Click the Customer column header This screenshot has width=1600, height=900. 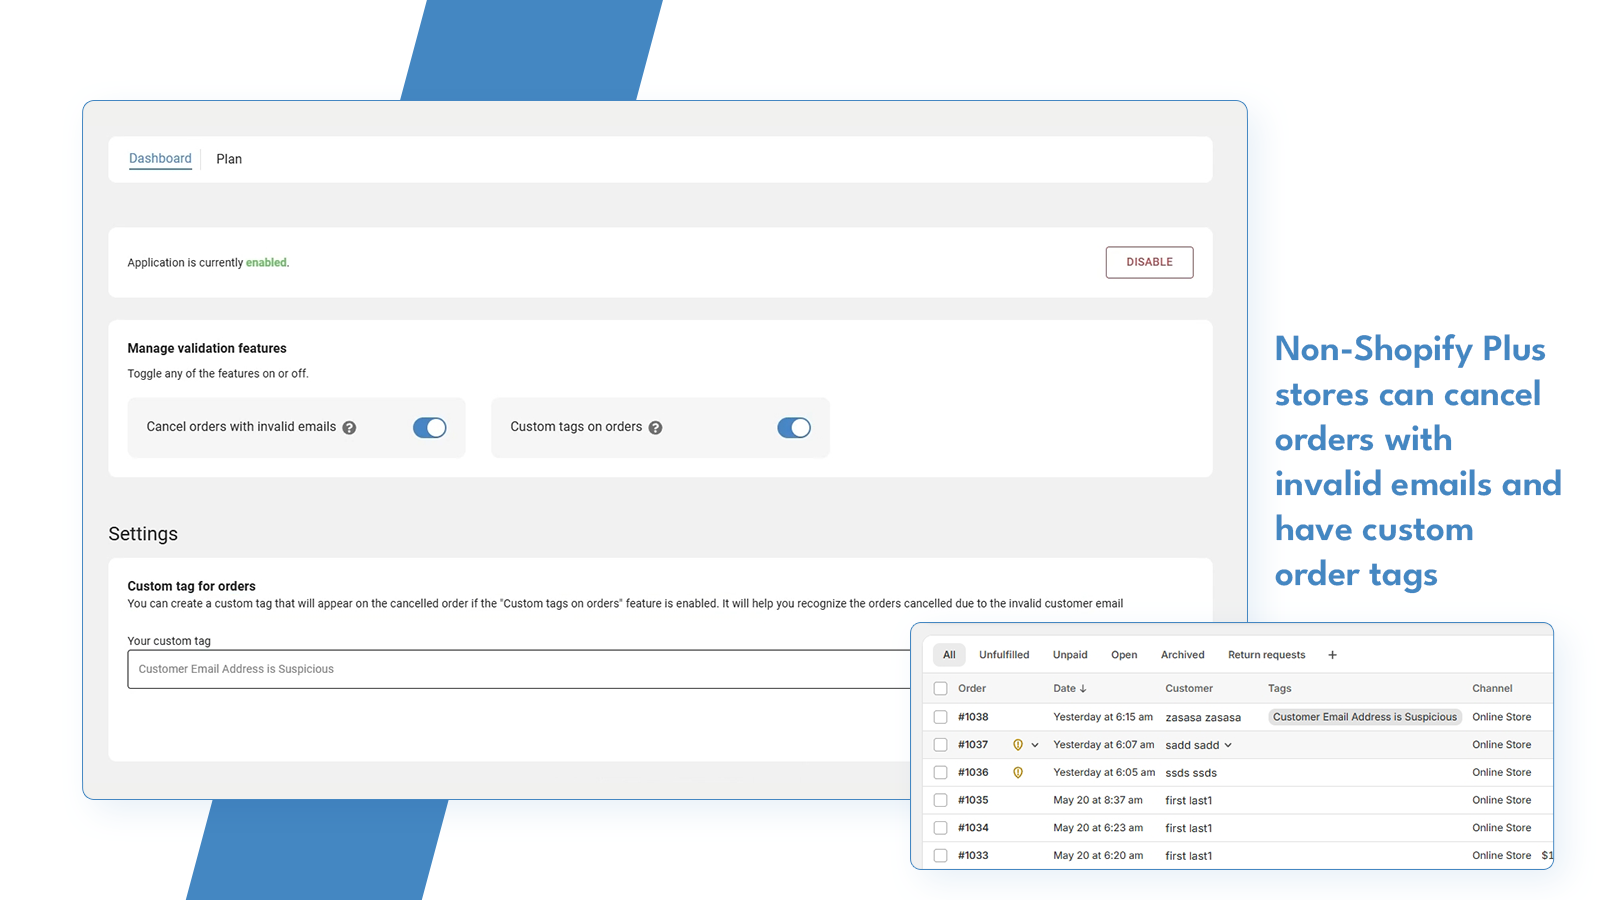(1189, 689)
